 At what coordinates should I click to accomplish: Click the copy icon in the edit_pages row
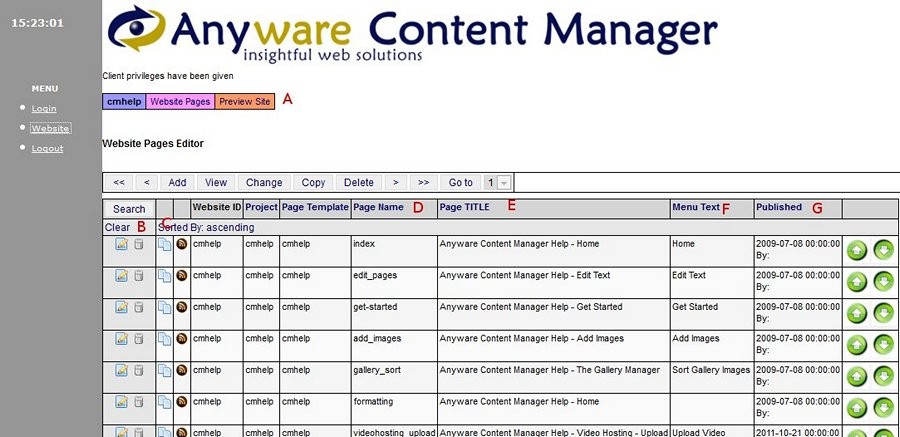165,276
